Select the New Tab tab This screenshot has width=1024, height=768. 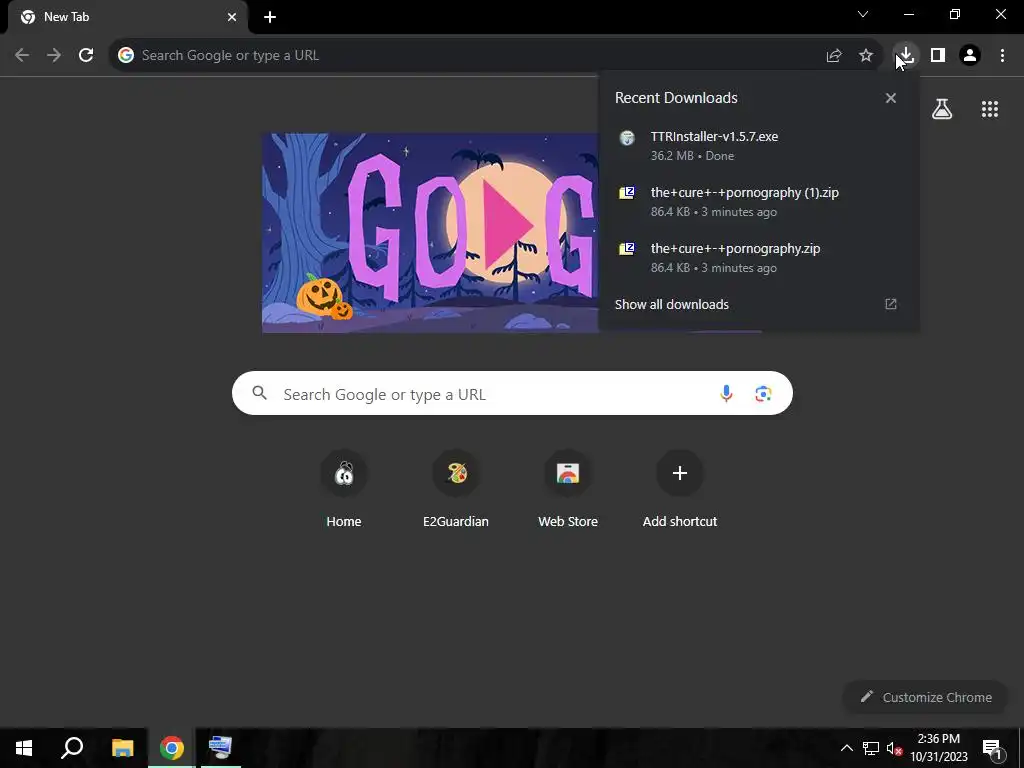coord(127,17)
